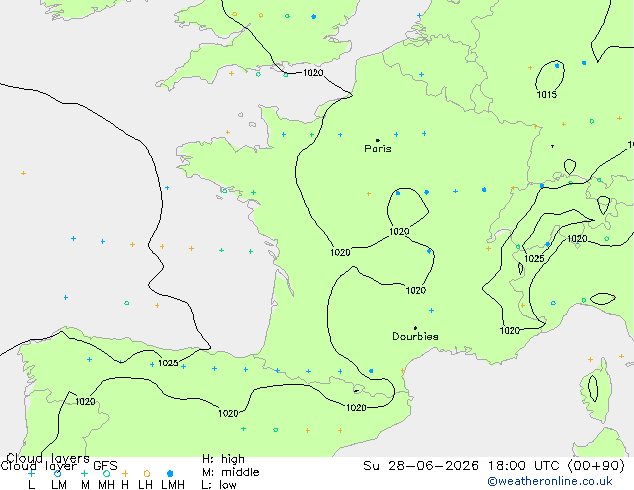Click the 1015 isobar label over Germany
Viewport: 634px width, 490px height.
click(x=547, y=95)
